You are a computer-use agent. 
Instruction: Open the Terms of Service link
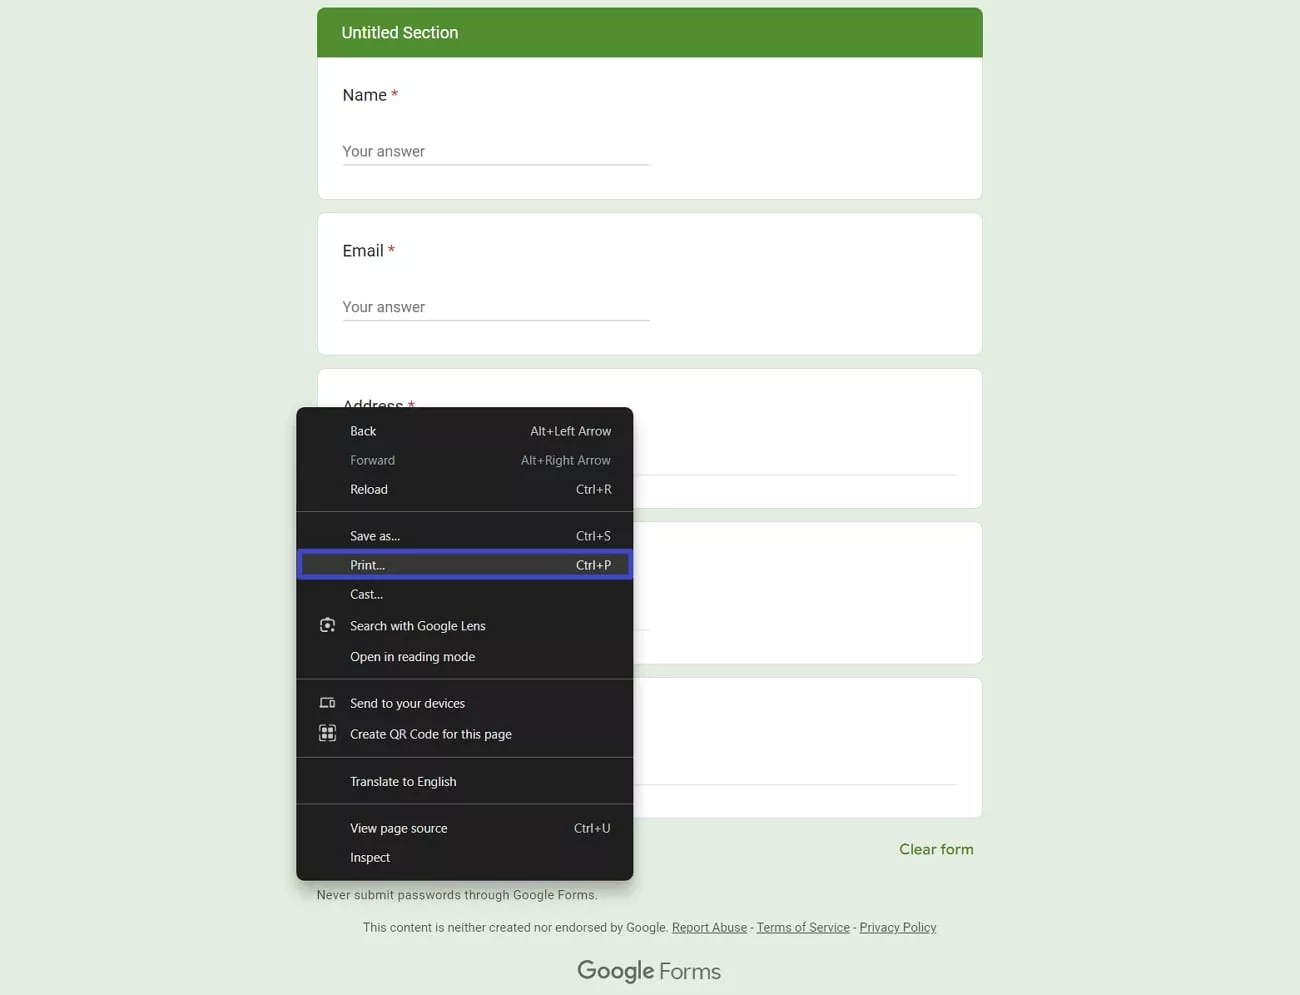(802, 927)
